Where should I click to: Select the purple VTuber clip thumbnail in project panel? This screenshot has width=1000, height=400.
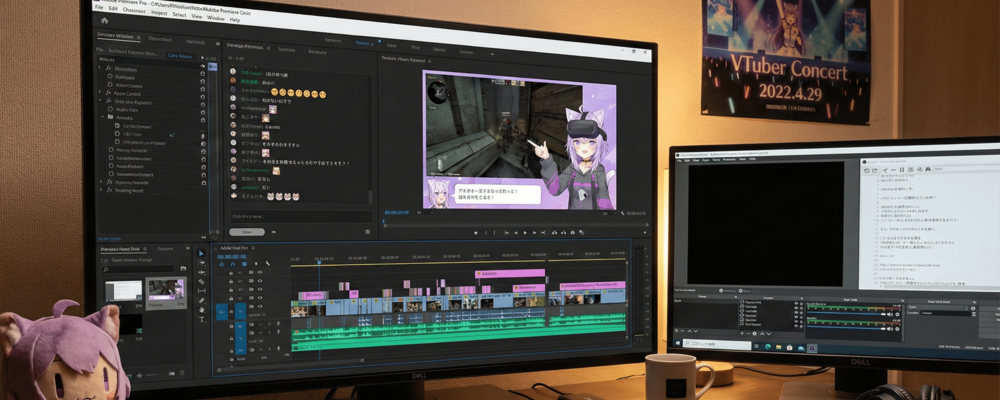point(166,293)
